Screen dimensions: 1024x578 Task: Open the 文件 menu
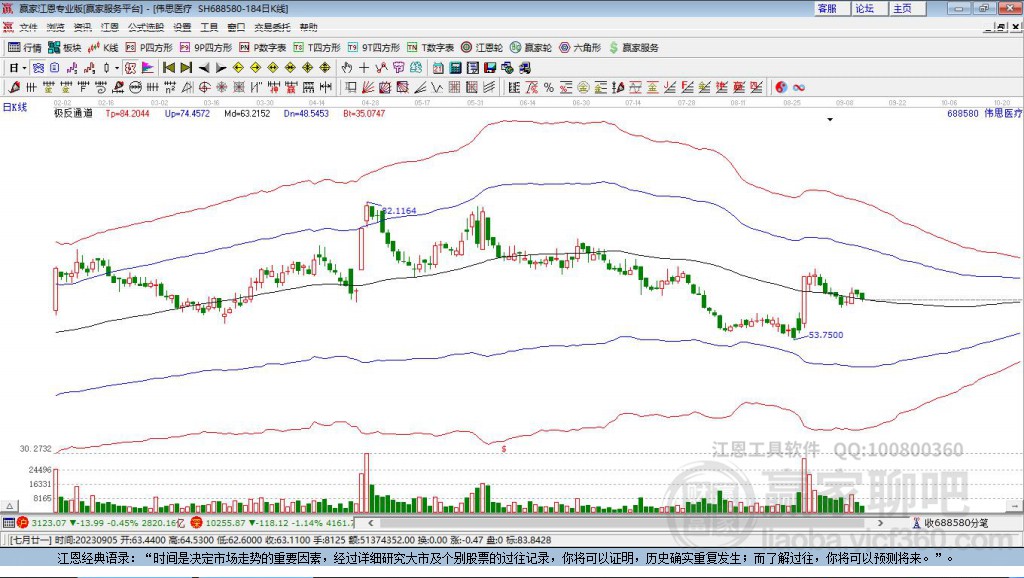click(x=28, y=27)
